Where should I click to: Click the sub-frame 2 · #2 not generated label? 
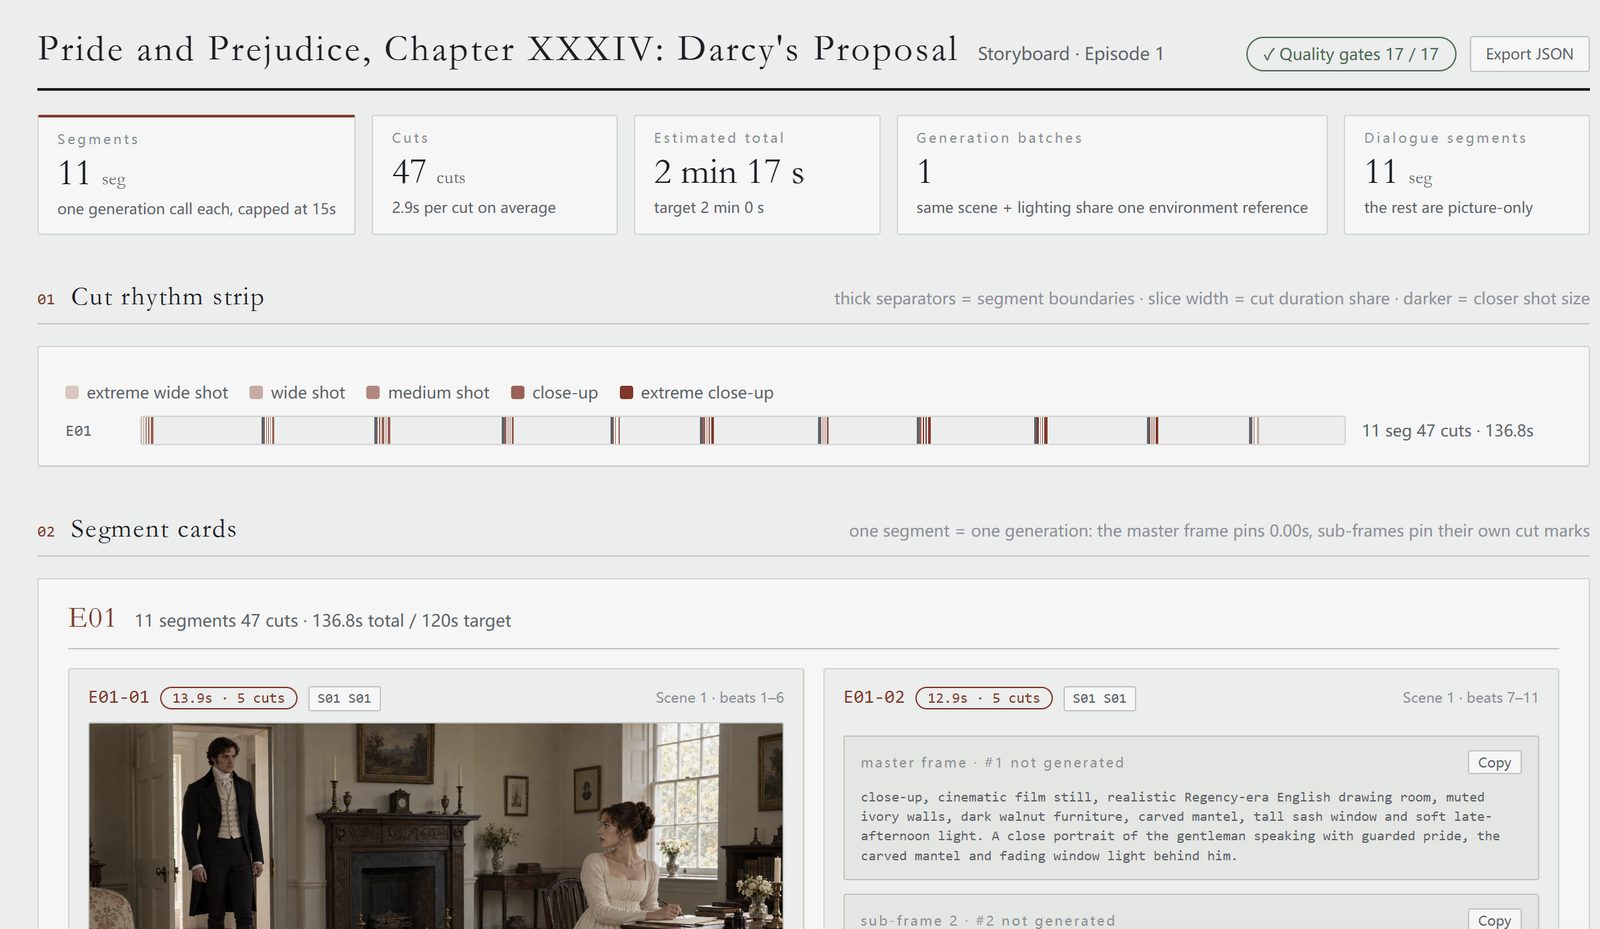(987, 920)
